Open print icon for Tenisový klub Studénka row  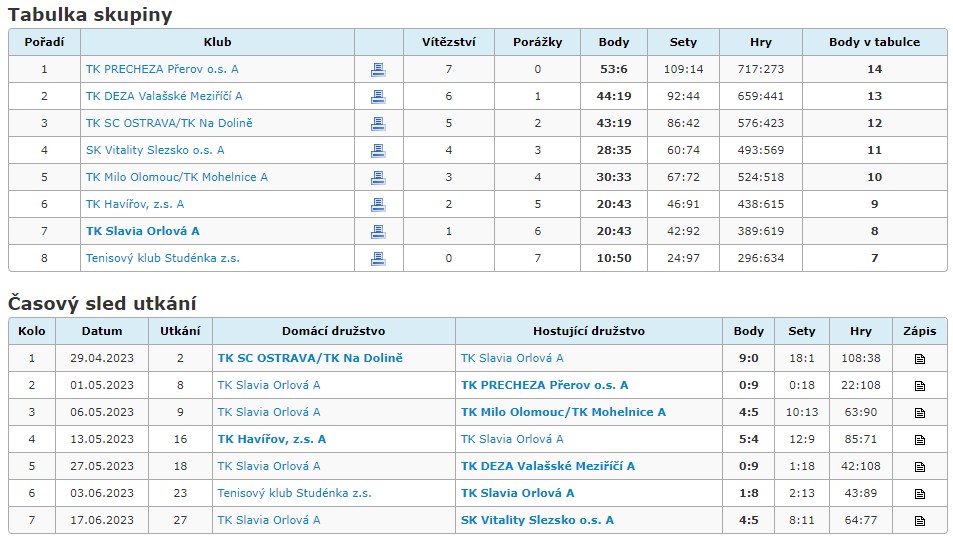pos(378,259)
